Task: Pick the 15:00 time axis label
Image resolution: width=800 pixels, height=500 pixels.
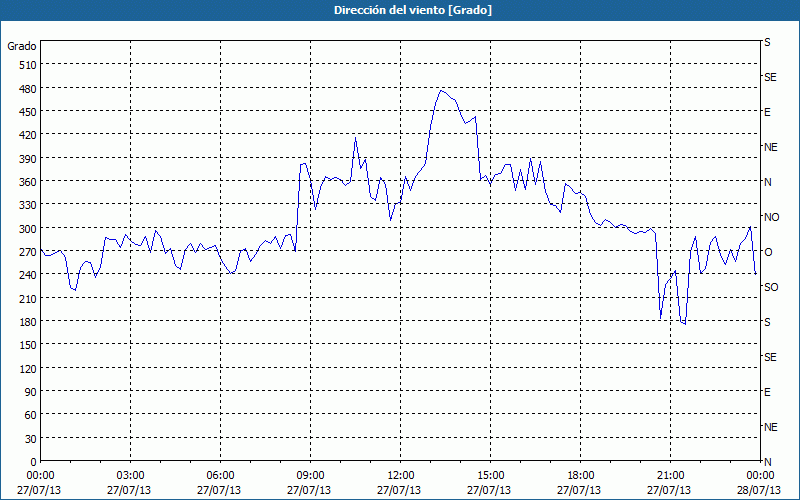Action: [x=490, y=476]
